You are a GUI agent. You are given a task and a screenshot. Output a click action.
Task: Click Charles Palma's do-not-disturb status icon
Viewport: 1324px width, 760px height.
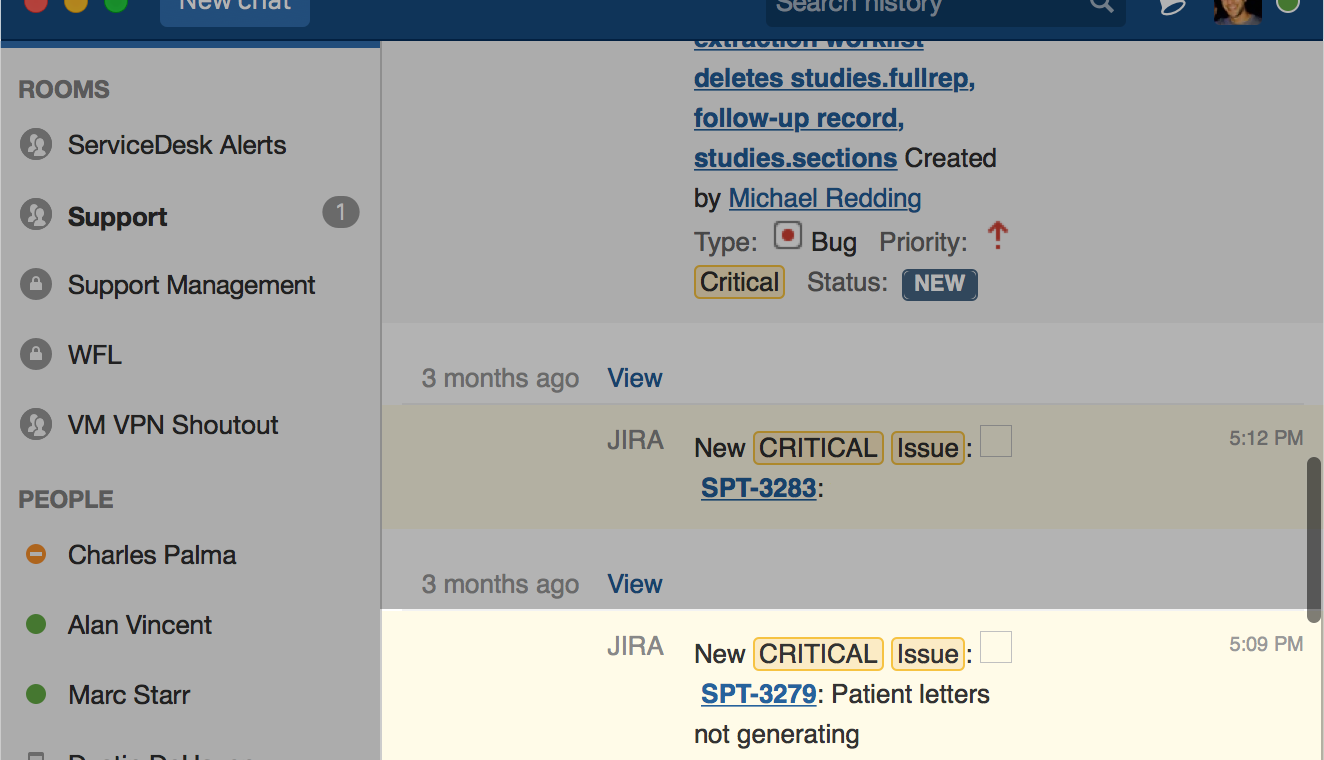(36, 555)
